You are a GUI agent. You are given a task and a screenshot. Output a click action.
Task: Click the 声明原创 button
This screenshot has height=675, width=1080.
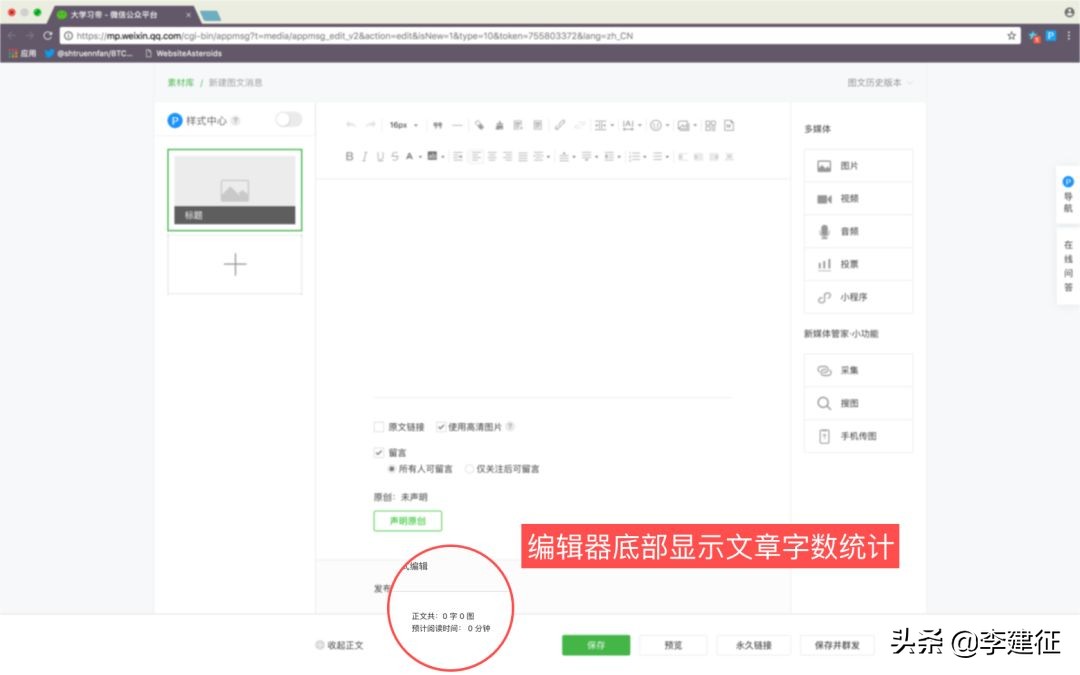pyautogui.click(x=406, y=520)
